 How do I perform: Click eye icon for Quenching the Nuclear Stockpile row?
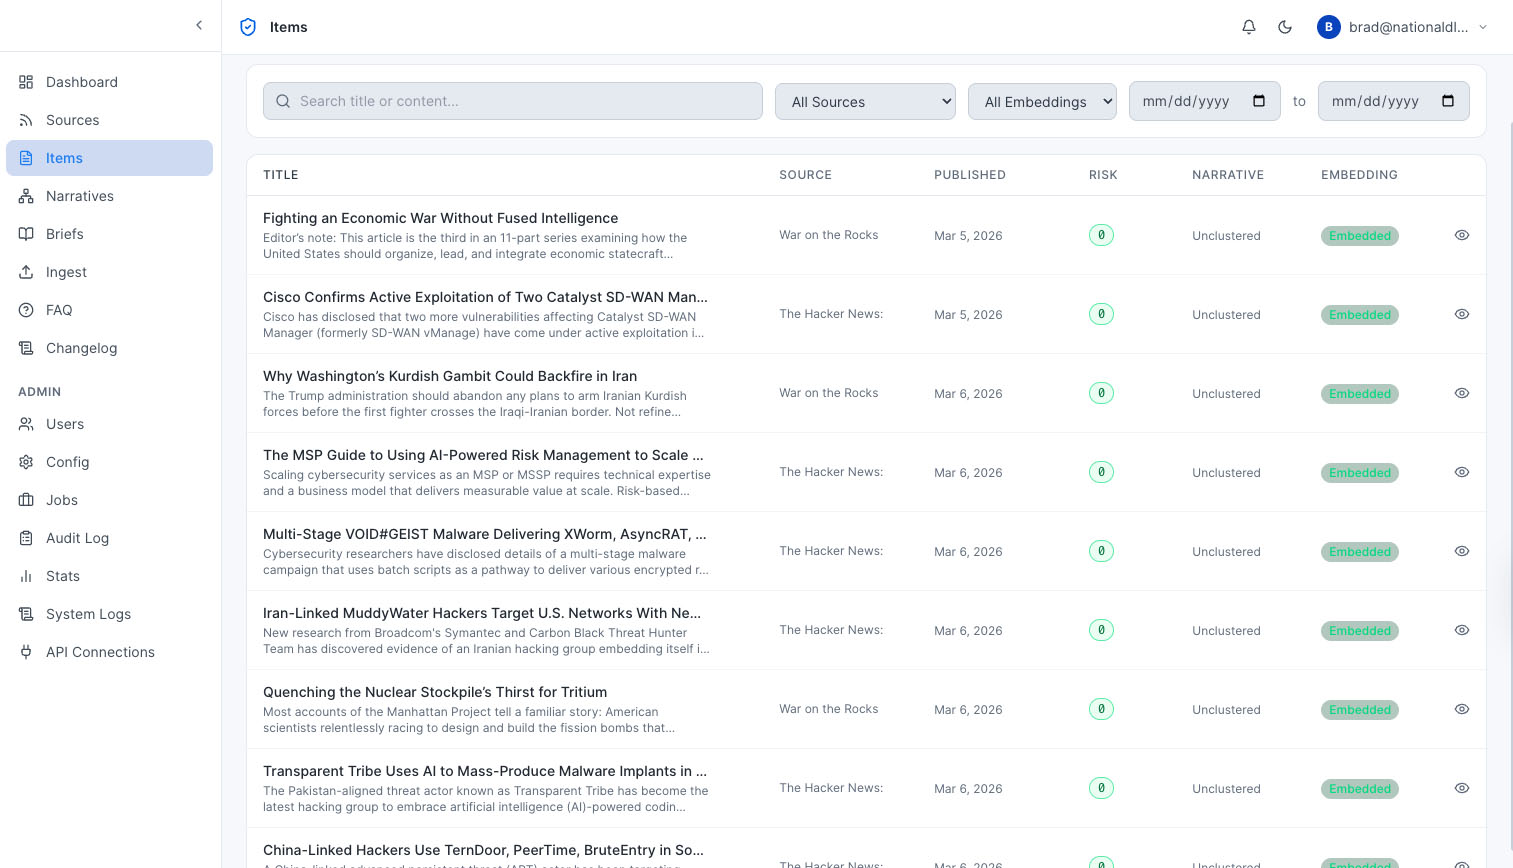click(1461, 709)
